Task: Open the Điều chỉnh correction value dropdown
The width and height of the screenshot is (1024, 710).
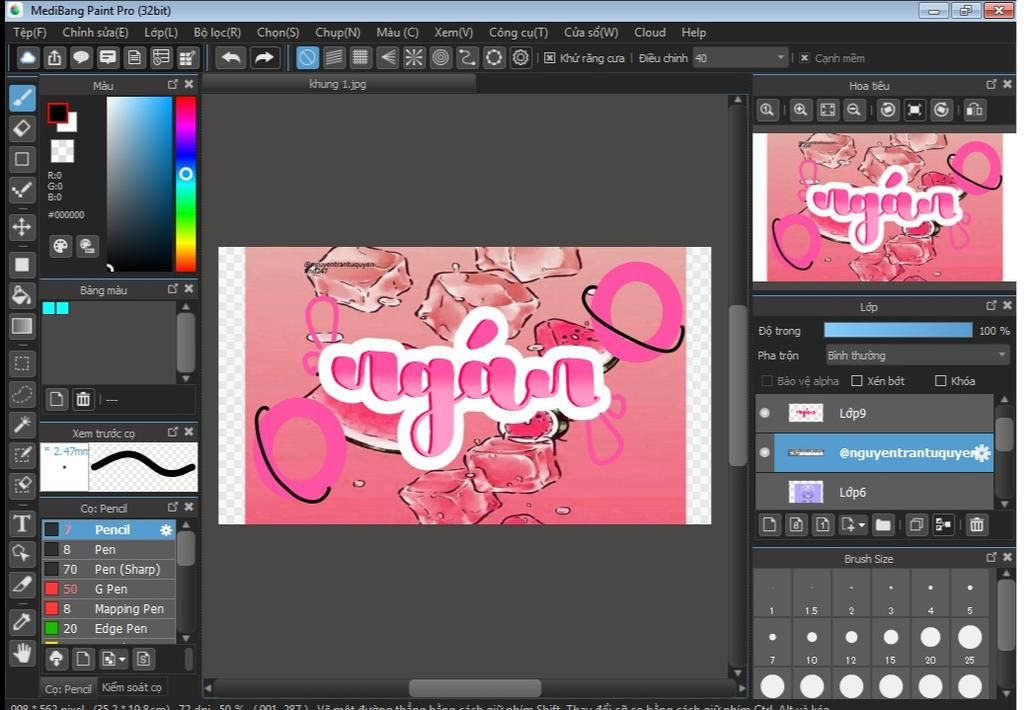Action: (739, 58)
